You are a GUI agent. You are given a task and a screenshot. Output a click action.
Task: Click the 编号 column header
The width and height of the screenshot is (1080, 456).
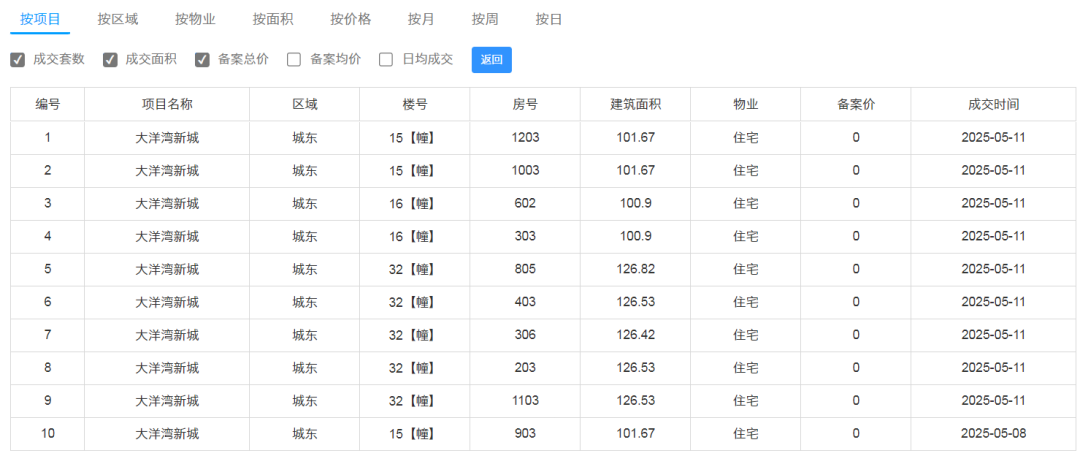(x=48, y=105)
